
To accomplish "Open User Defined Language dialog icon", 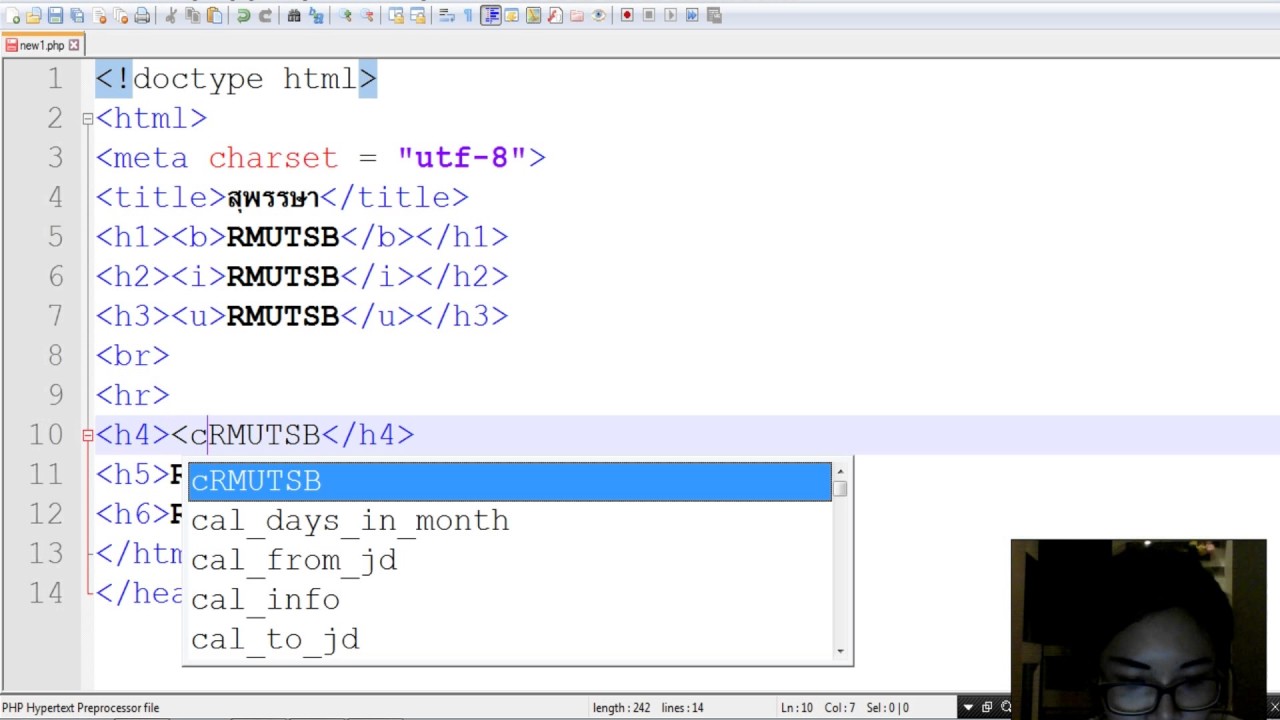I will [511, 15].
